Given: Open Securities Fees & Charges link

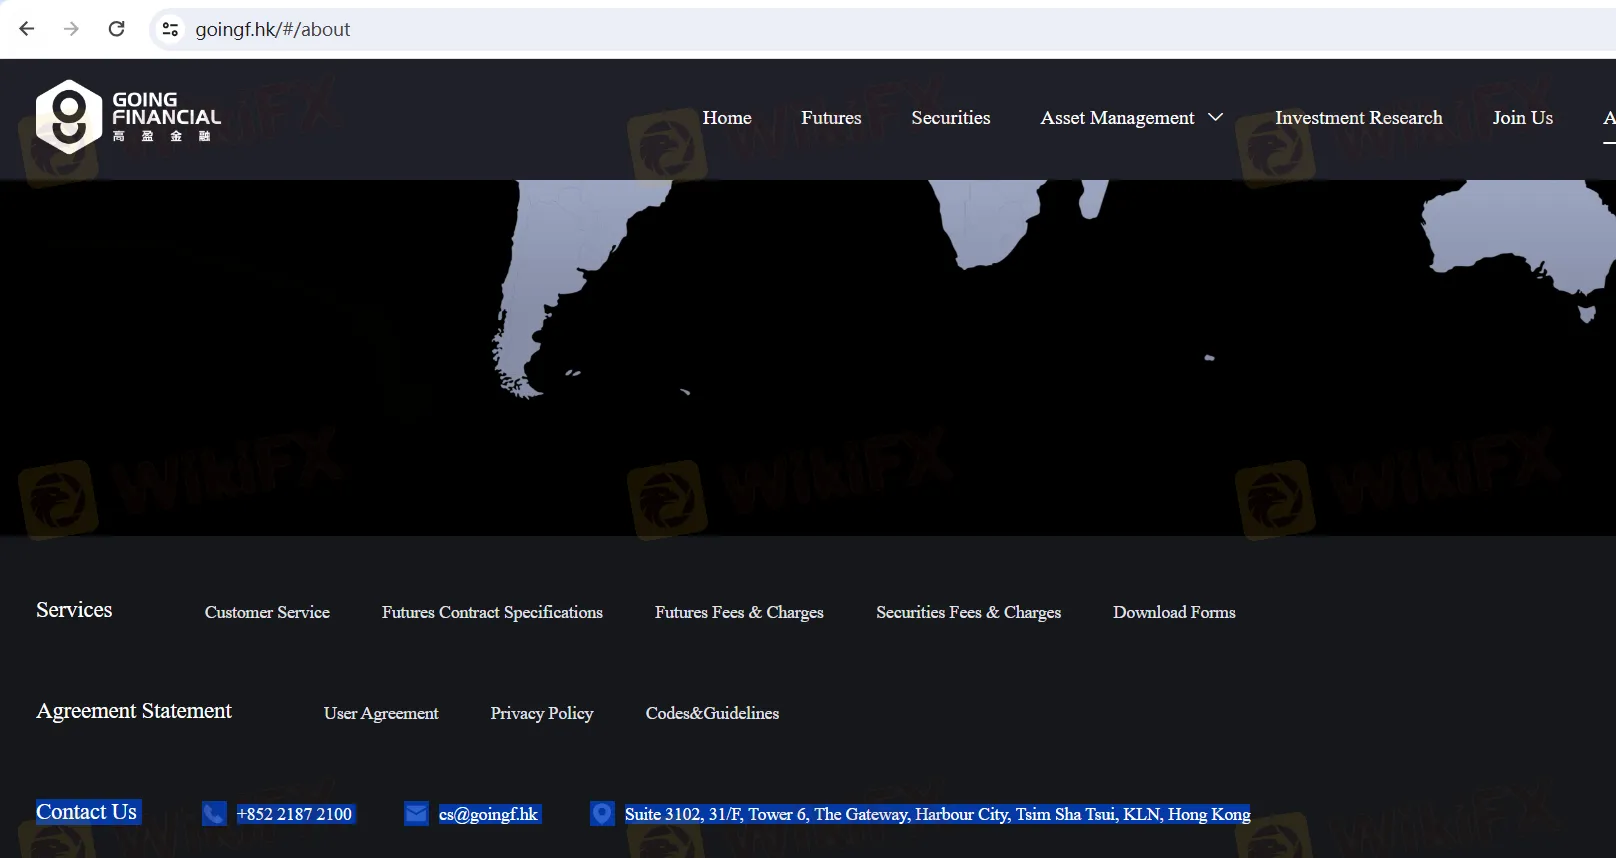Looking at the screenshot, I should click(x=968, y=612).
